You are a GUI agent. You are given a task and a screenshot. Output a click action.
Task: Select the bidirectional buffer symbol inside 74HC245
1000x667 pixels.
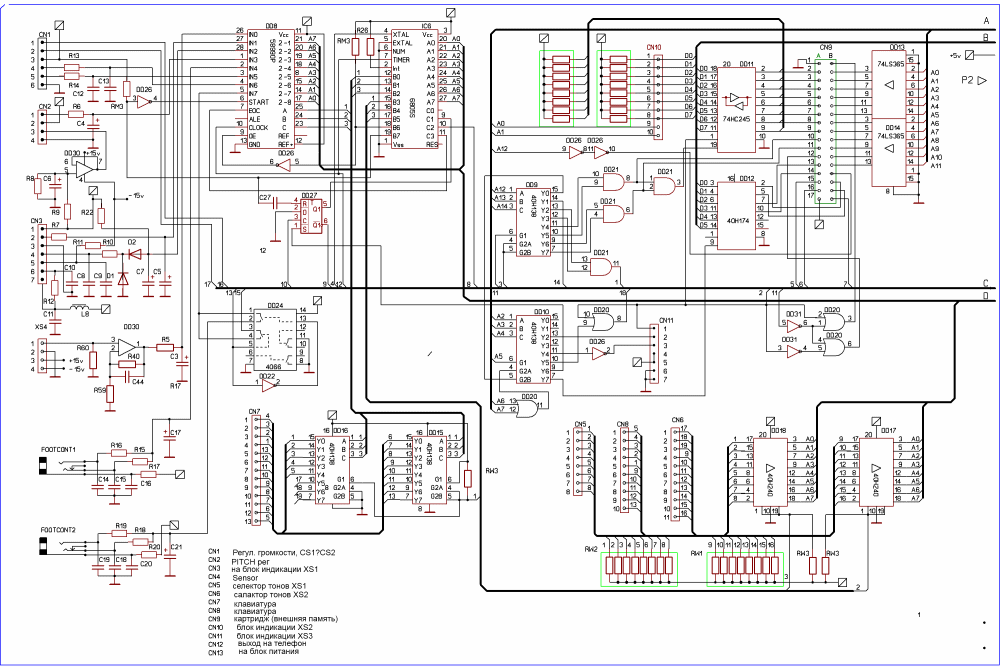tap(737, 101)
